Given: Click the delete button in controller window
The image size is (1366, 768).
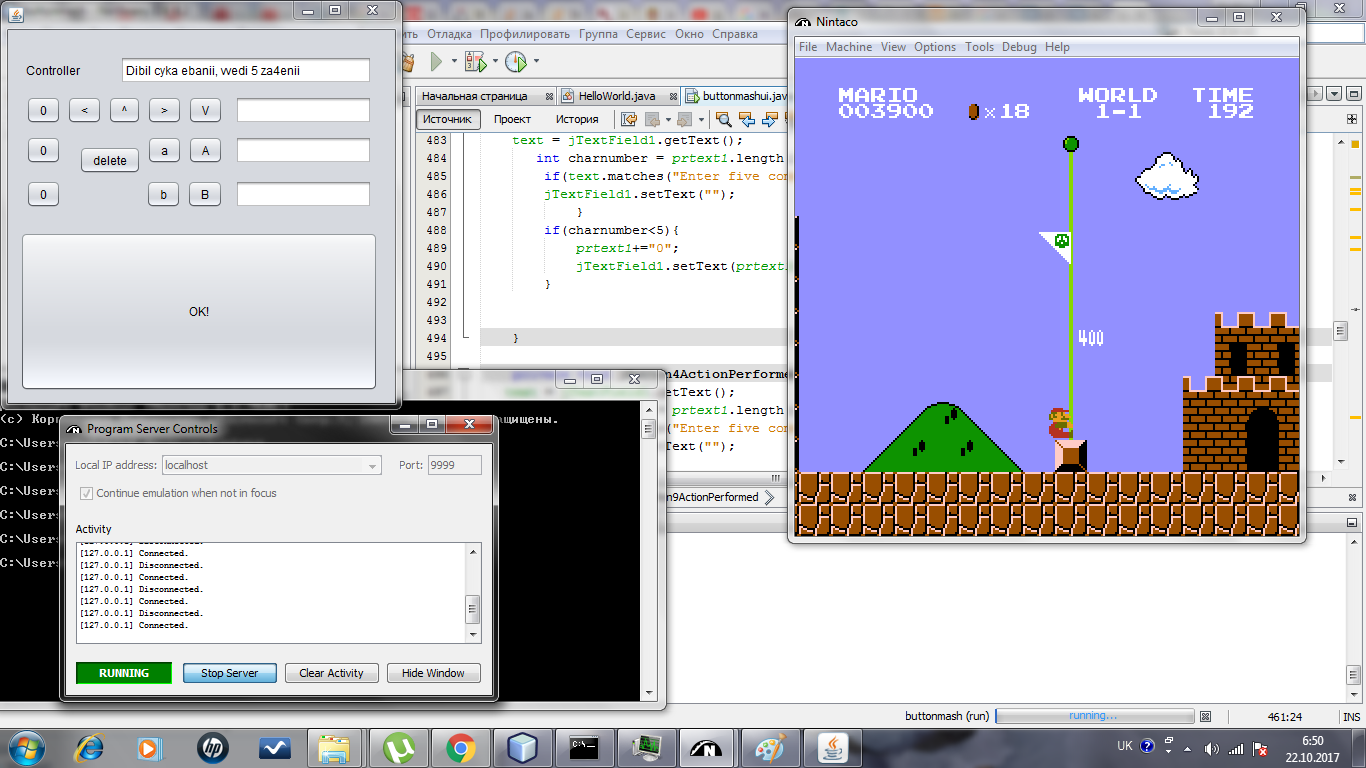Looking at the screenshot, I should [x=110, y=160].
